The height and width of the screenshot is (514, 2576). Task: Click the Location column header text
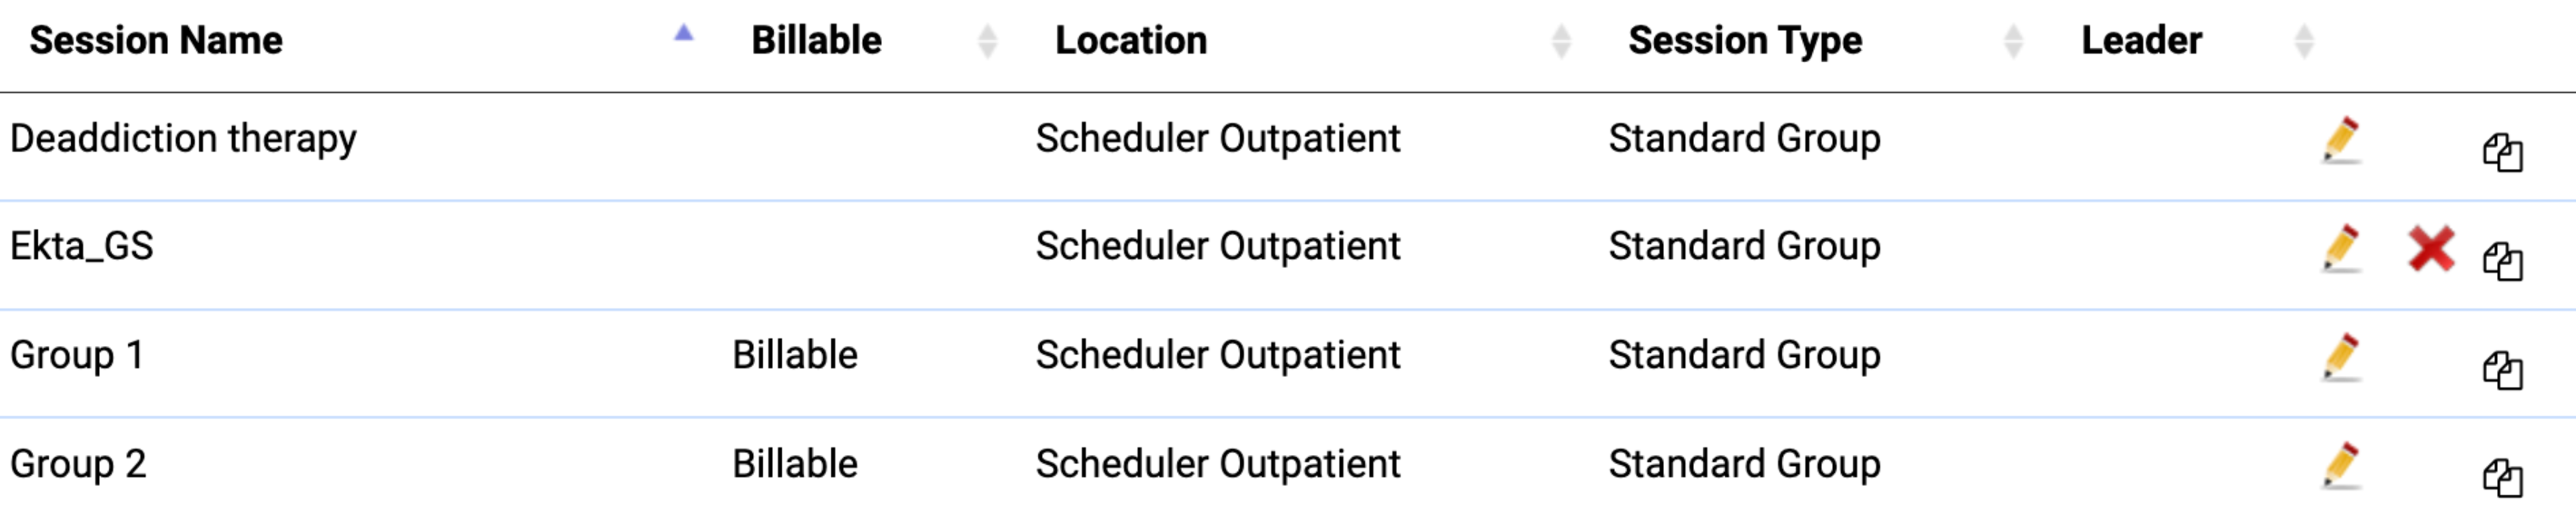1131,41
